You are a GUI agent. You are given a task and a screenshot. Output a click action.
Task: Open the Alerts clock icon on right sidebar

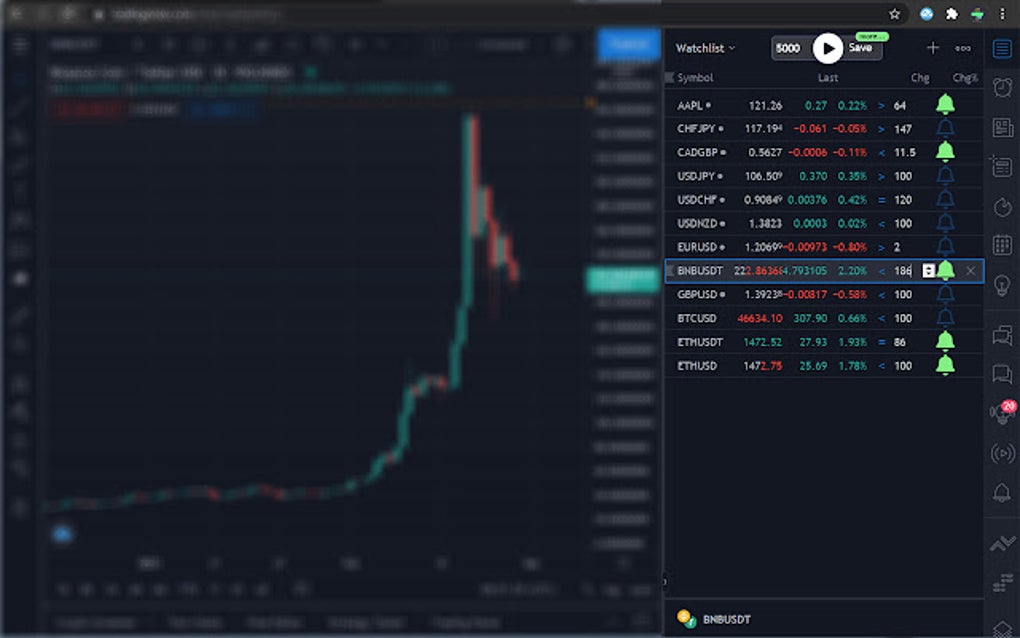1003,88
